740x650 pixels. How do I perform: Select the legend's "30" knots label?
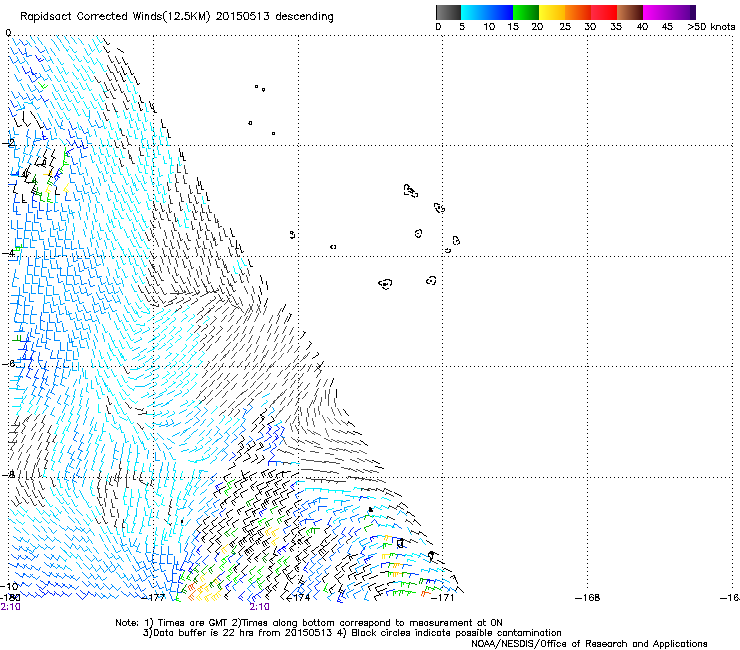pyautogui.click(x=590, y=27)
